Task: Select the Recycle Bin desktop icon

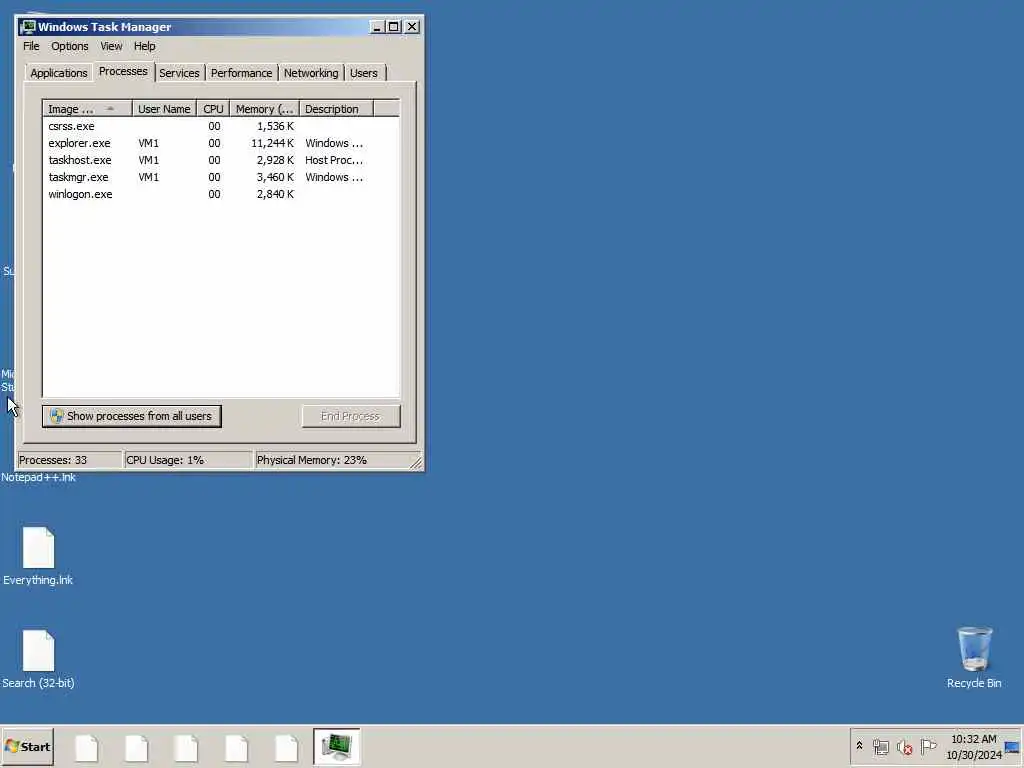Action: 974,658
